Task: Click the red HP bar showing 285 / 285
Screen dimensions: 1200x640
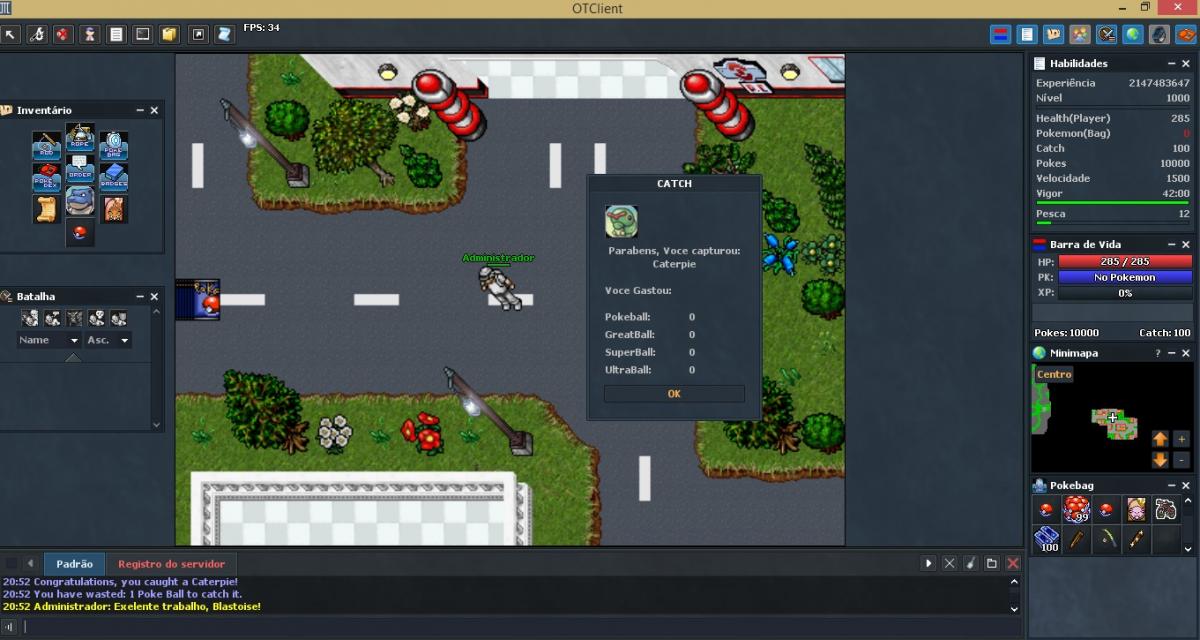Action: click(x=1125, y=262)
